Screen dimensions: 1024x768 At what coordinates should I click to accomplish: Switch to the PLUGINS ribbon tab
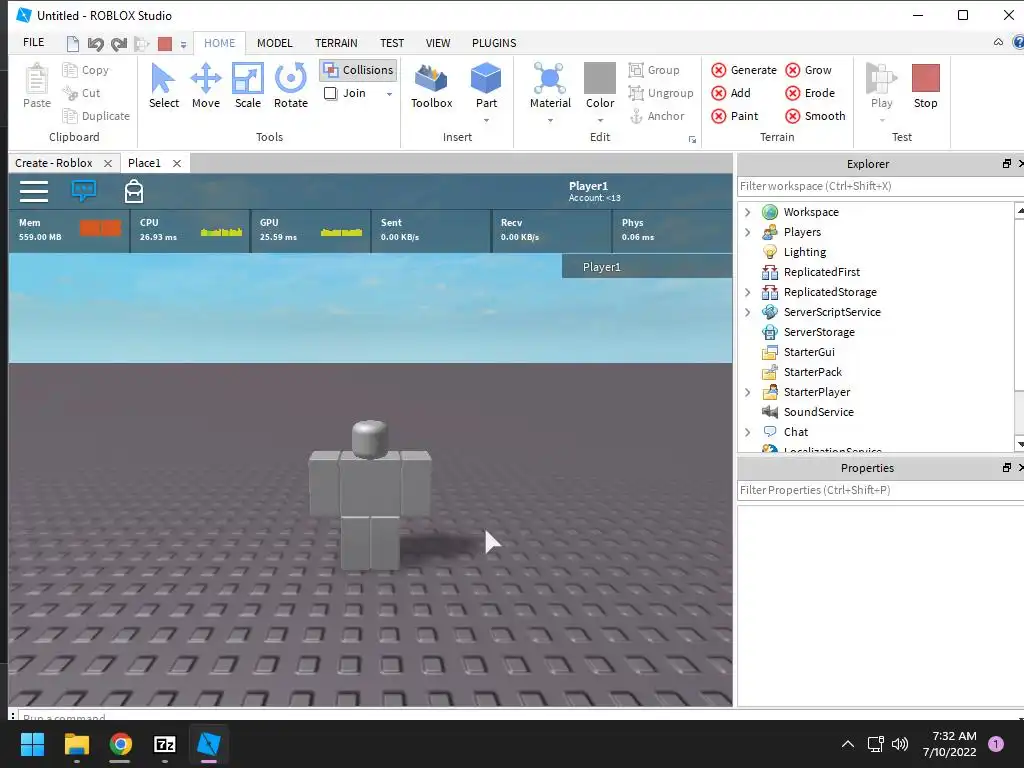tap(494, 43)
